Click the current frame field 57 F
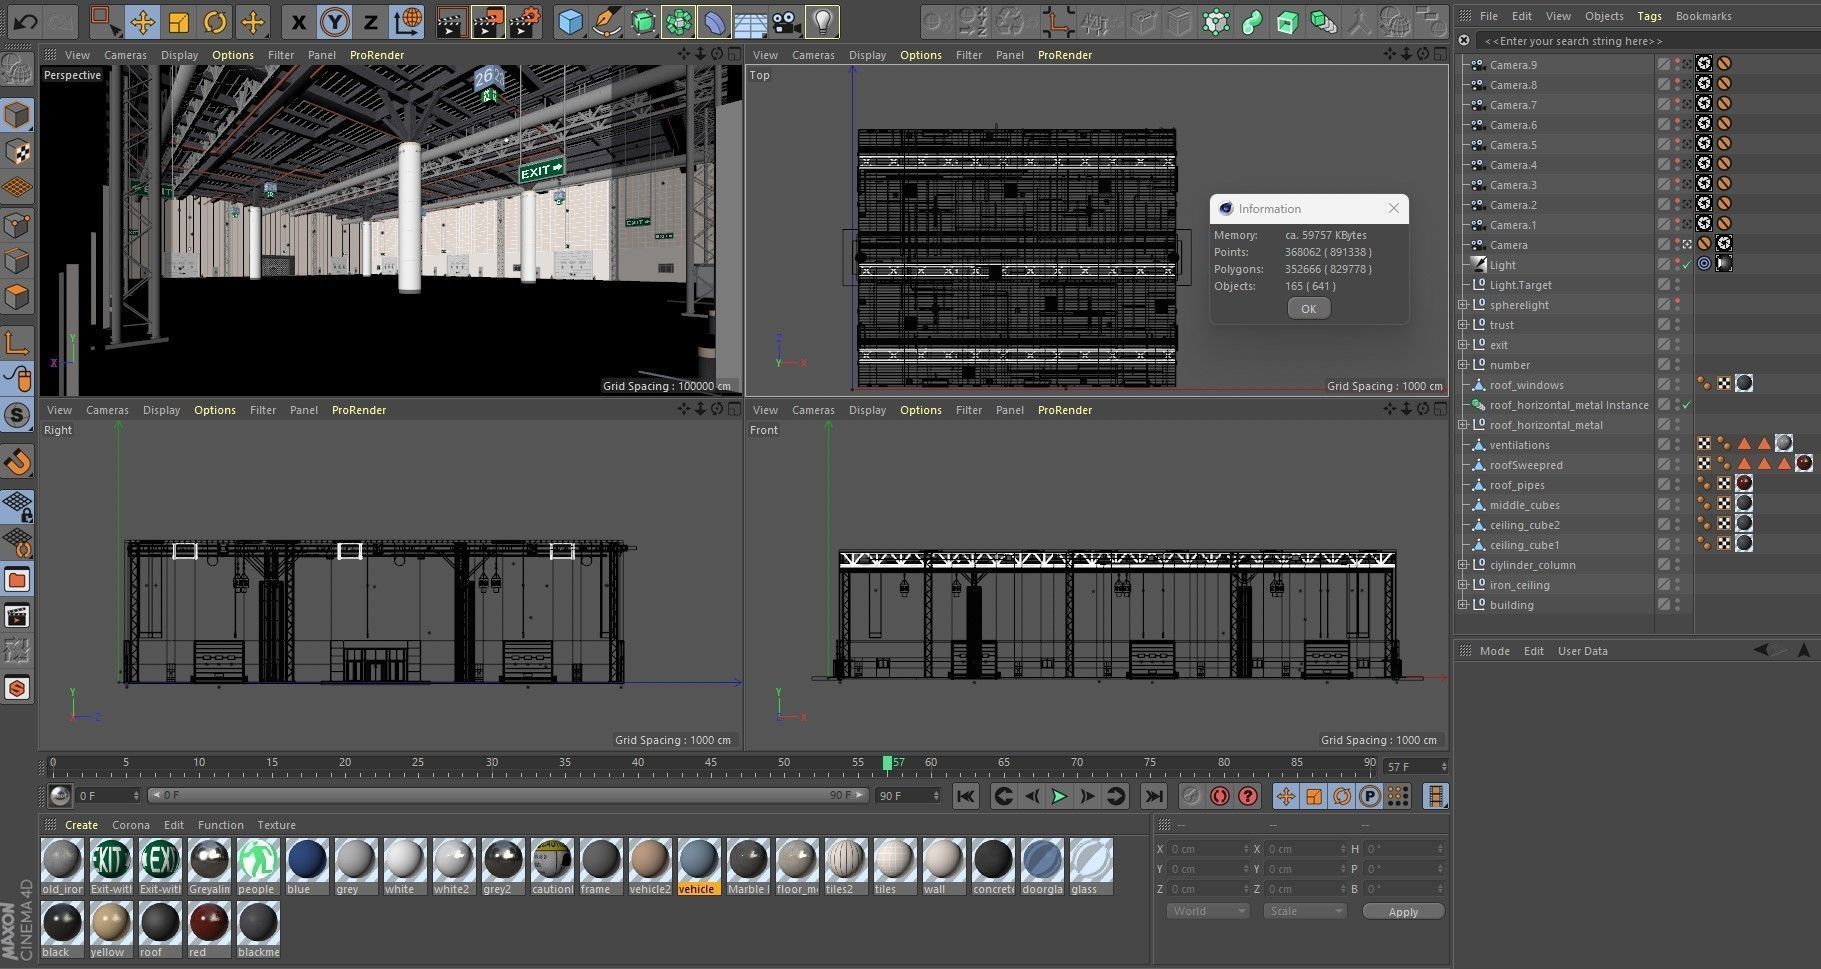 click(1415, 767)
